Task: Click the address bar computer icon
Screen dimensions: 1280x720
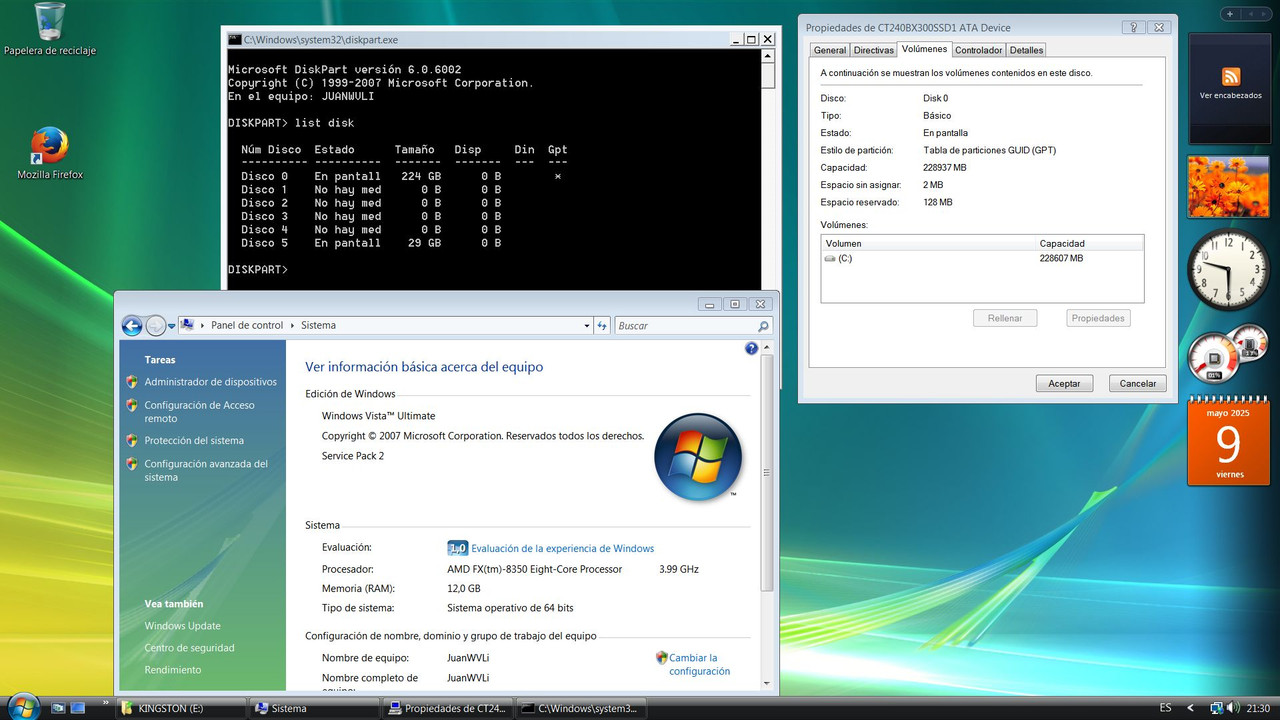Action: click(188, 325)
